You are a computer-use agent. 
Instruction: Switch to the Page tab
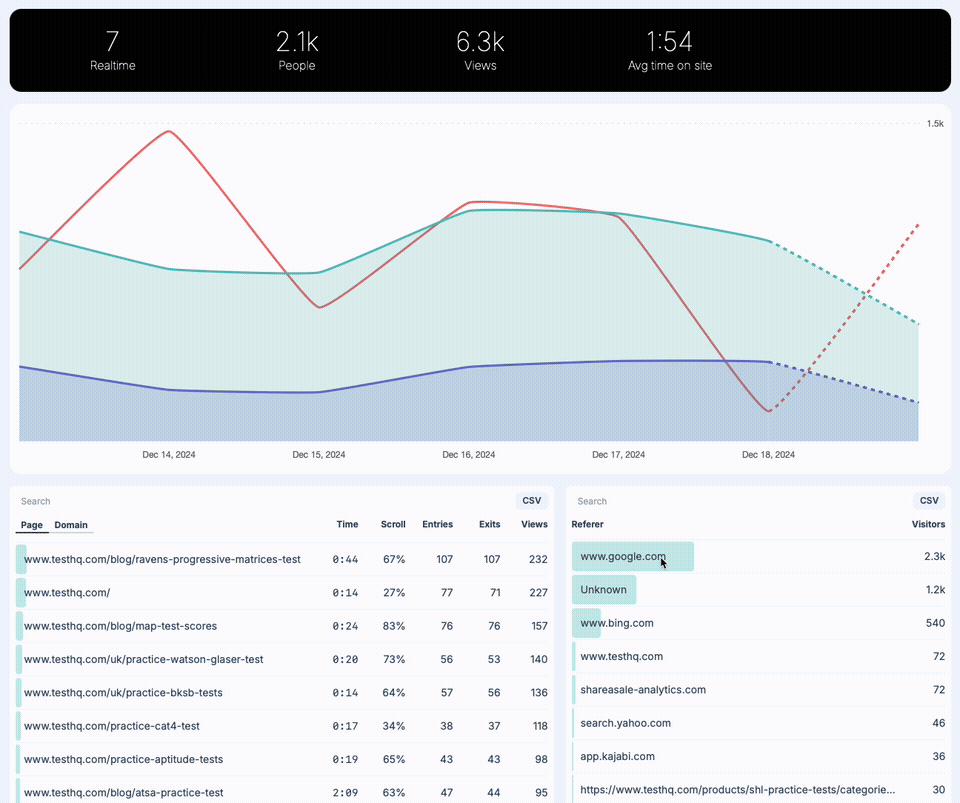pos(31,525)
